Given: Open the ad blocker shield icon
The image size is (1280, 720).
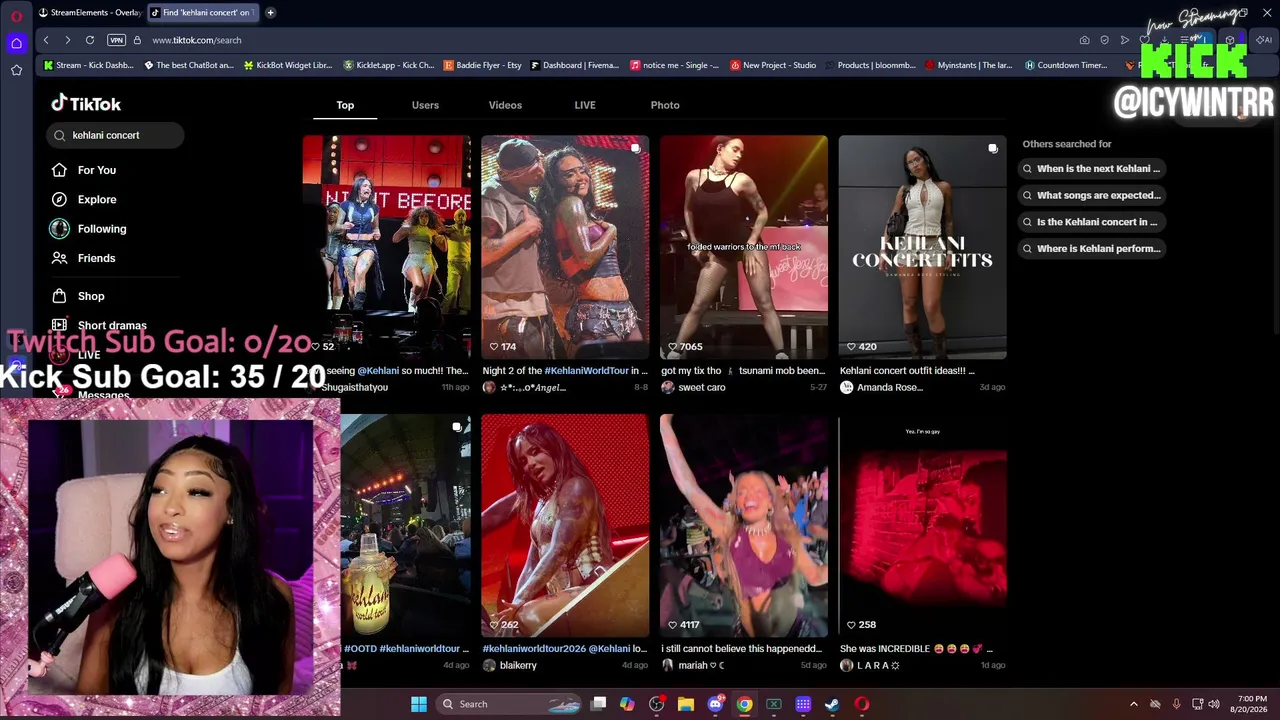Looking at the screenshot, I should (x=1104, y=40).
